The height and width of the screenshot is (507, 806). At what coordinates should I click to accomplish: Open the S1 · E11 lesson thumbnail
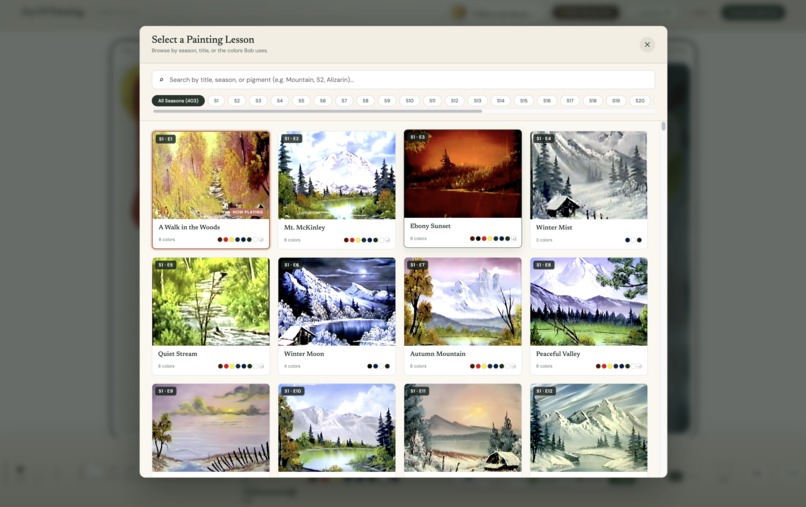point(463,428)
